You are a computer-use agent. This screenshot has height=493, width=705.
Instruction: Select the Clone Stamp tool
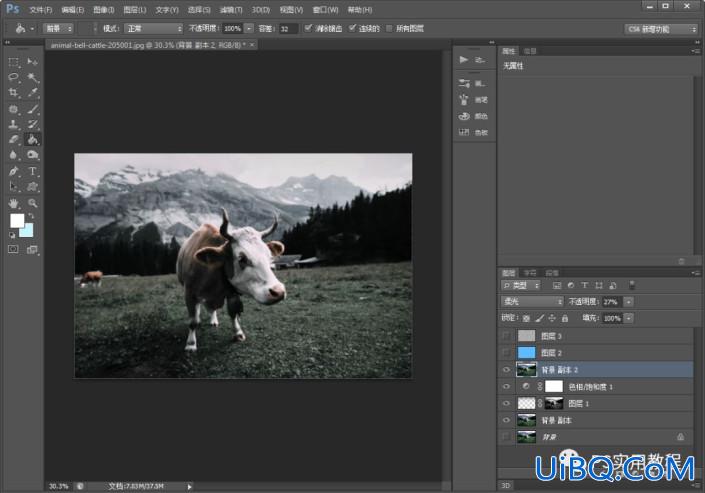point(13,124)
